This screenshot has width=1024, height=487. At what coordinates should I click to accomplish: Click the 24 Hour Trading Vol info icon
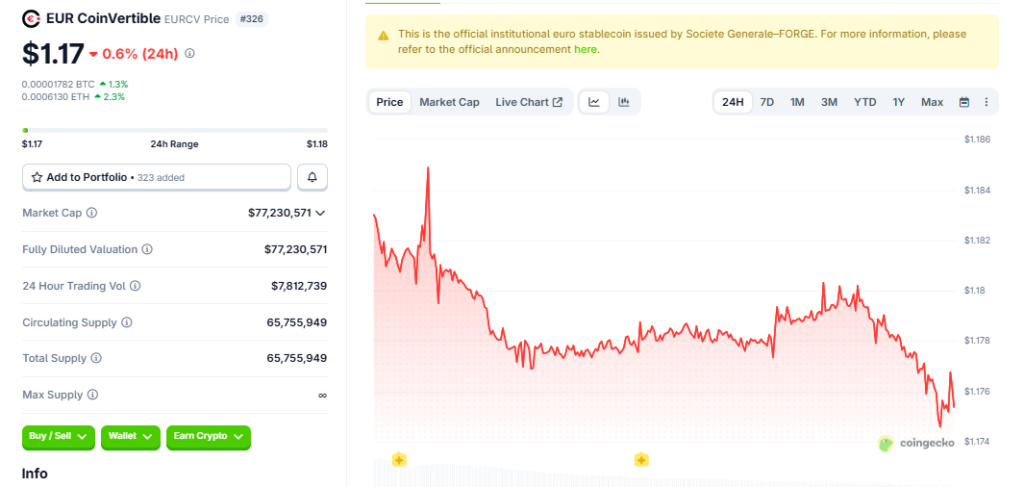(x=135, y=286)
